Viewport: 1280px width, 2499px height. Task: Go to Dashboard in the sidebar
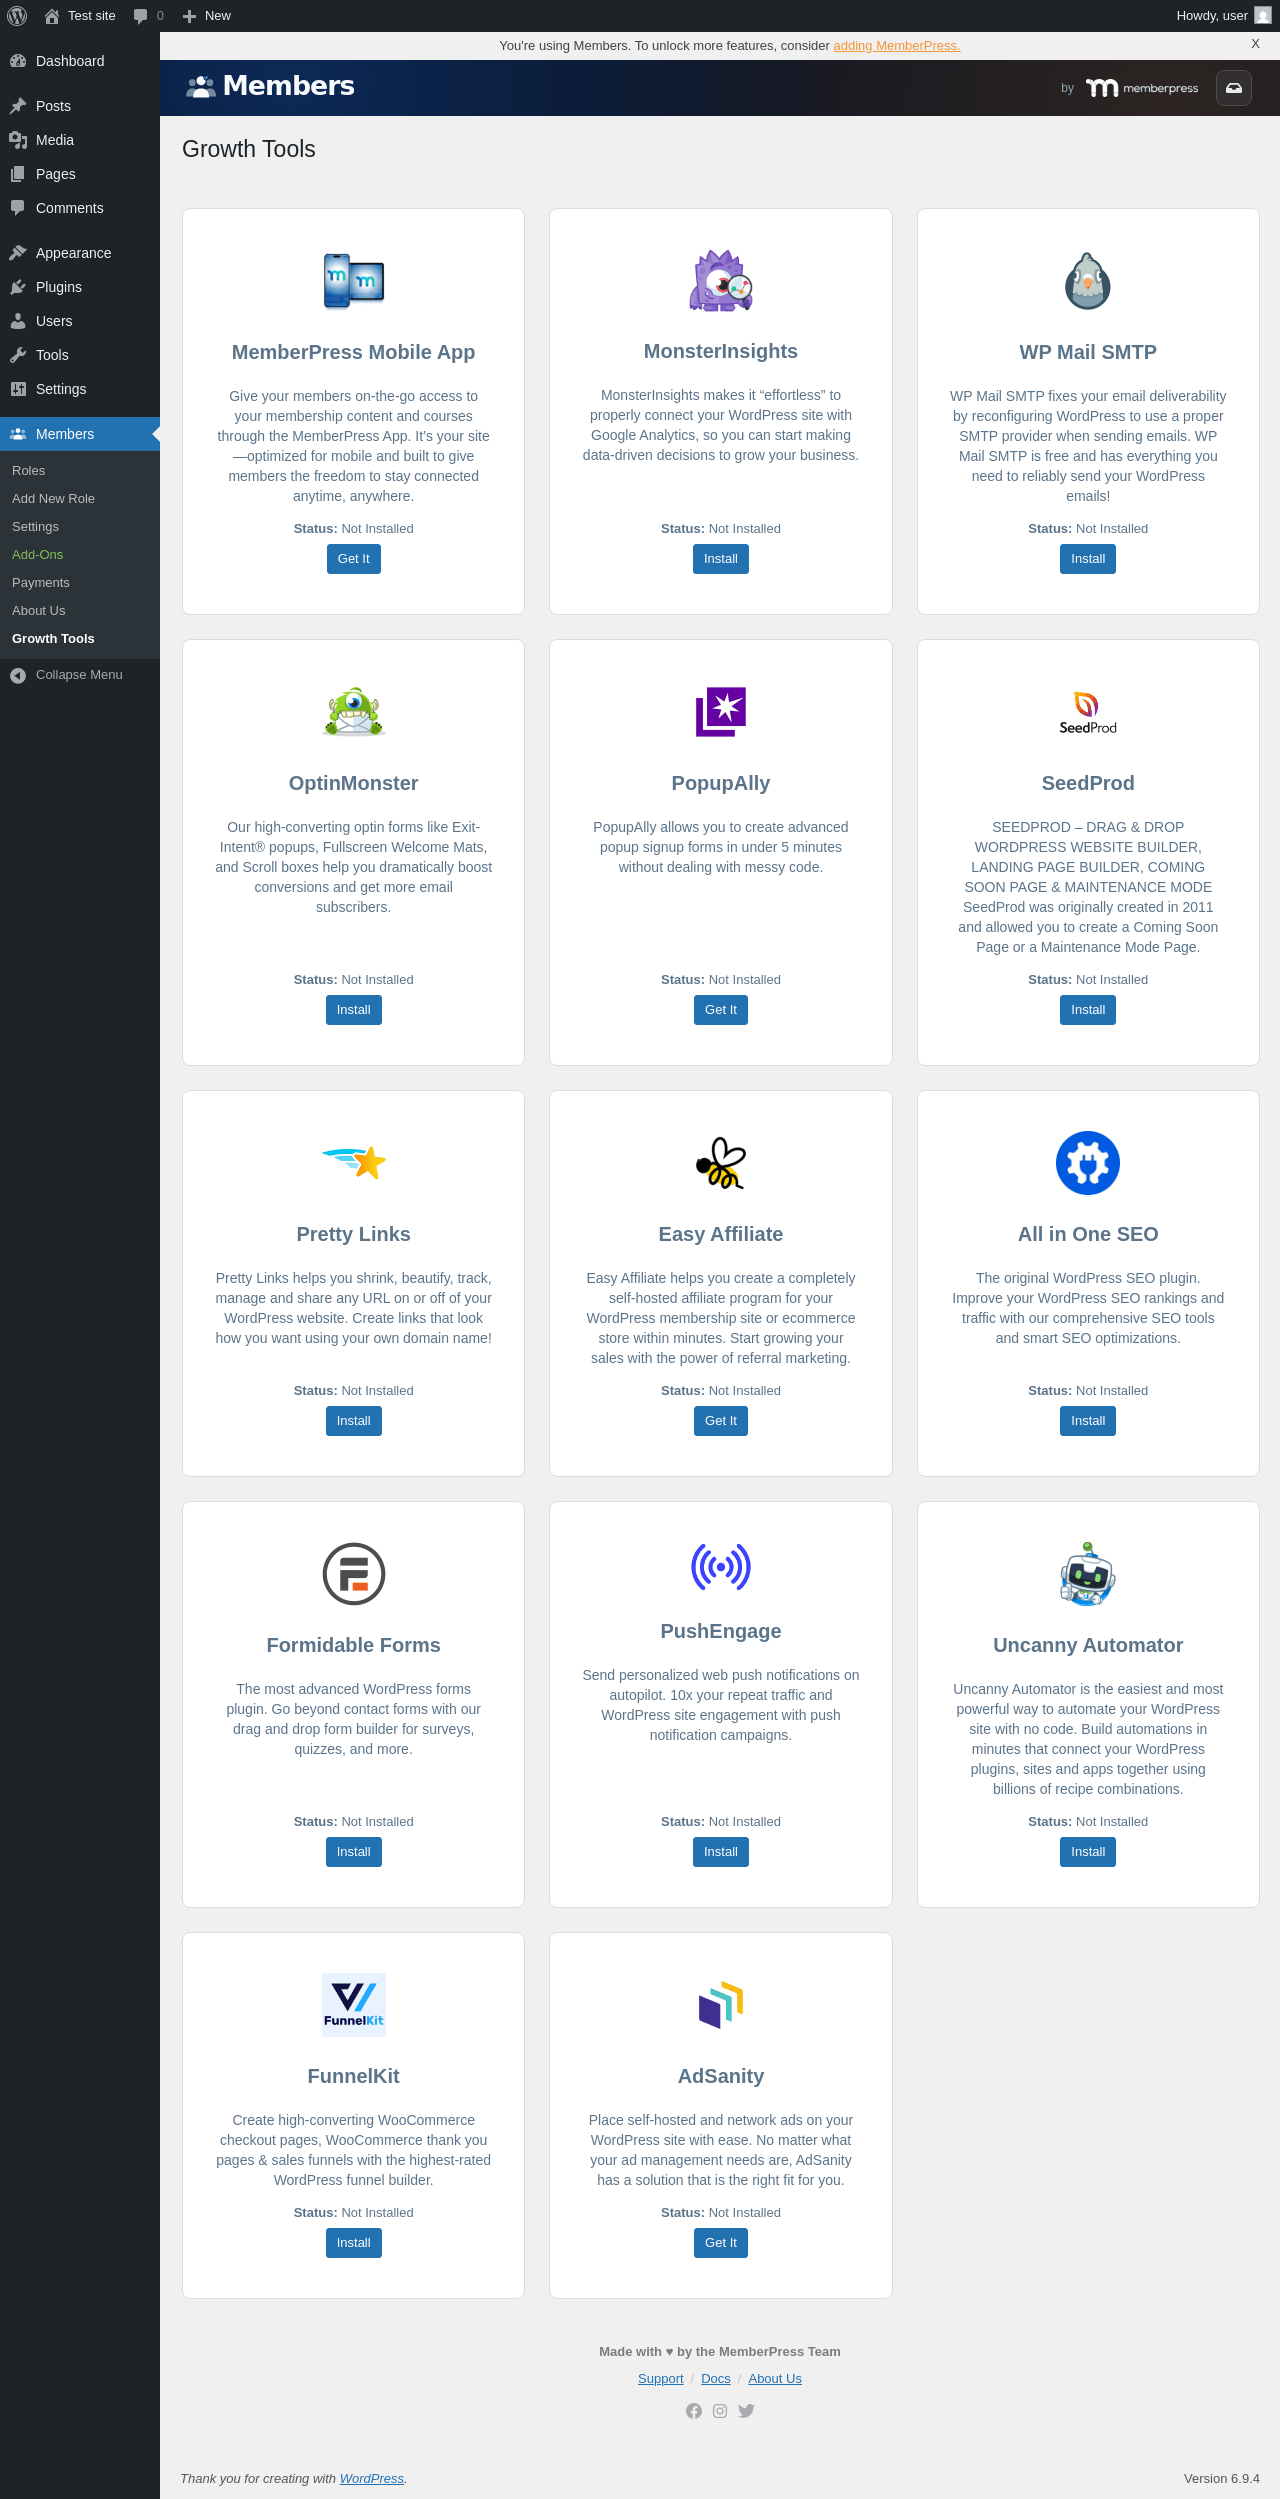click(80, 61)
